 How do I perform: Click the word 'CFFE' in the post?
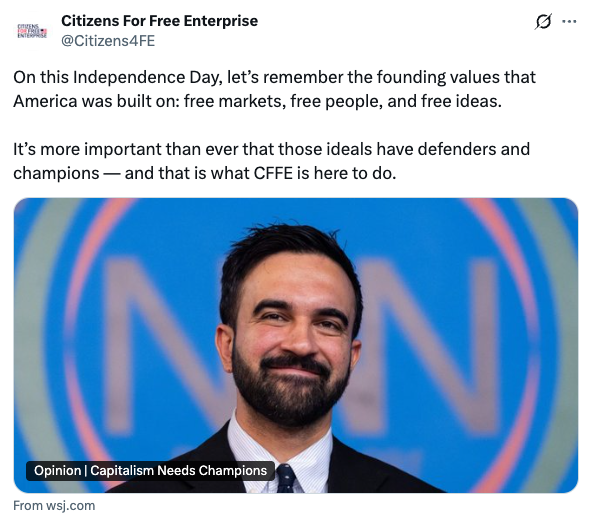coord(273,173)
